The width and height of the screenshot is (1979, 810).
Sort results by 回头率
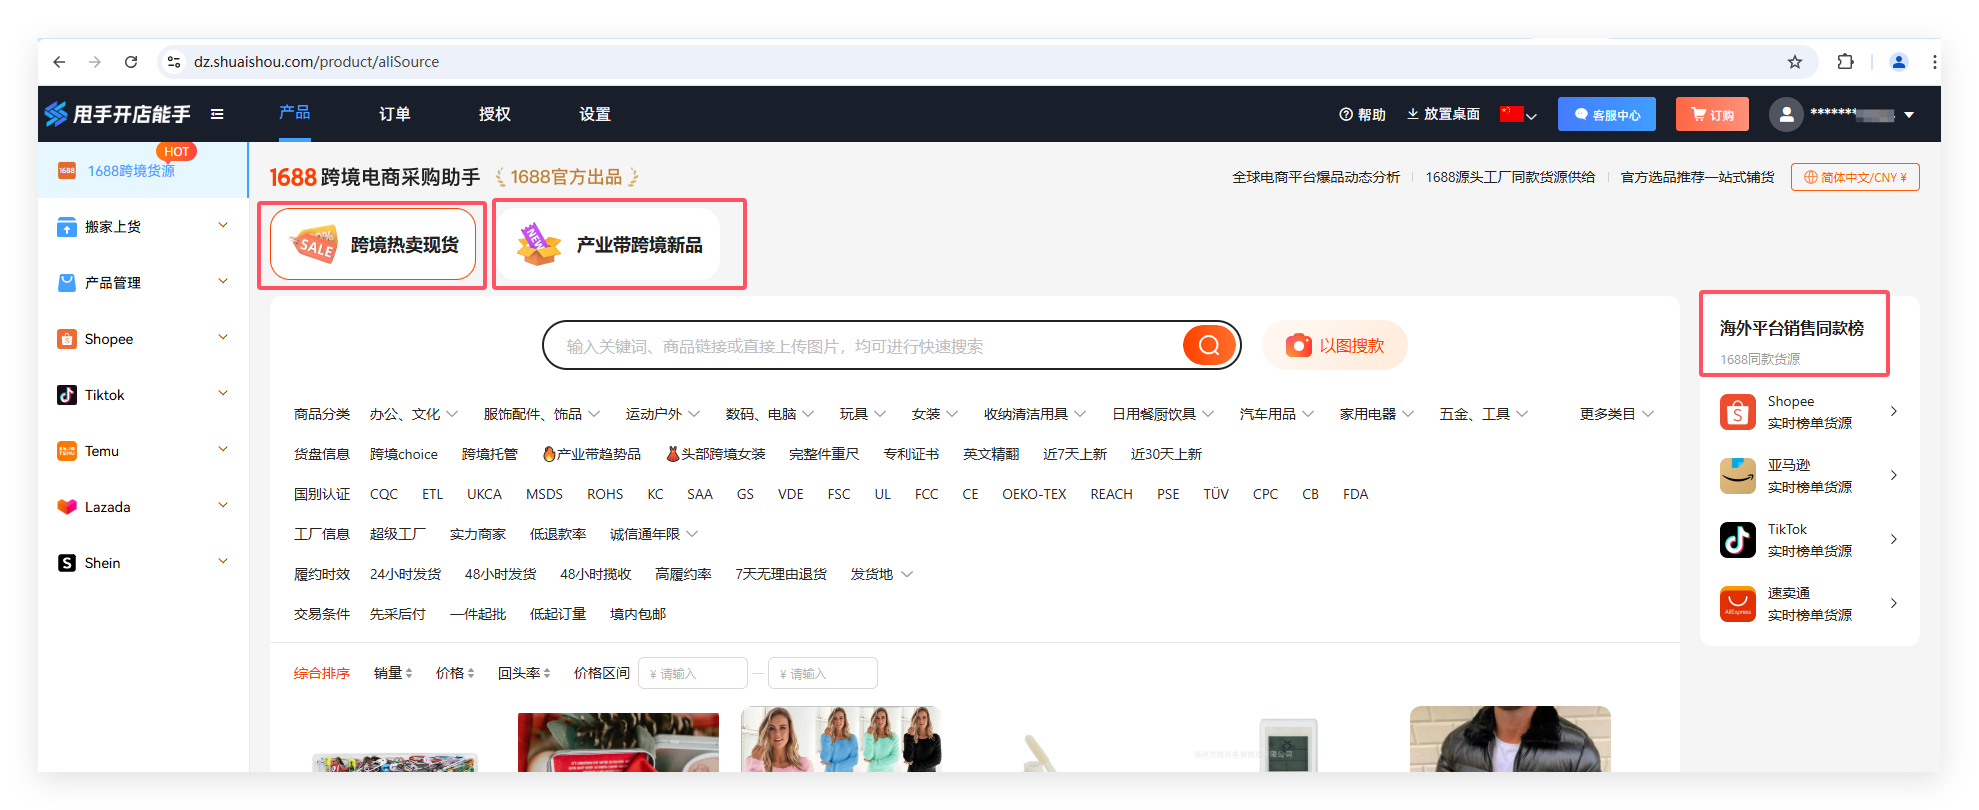[x=524, y=674]
